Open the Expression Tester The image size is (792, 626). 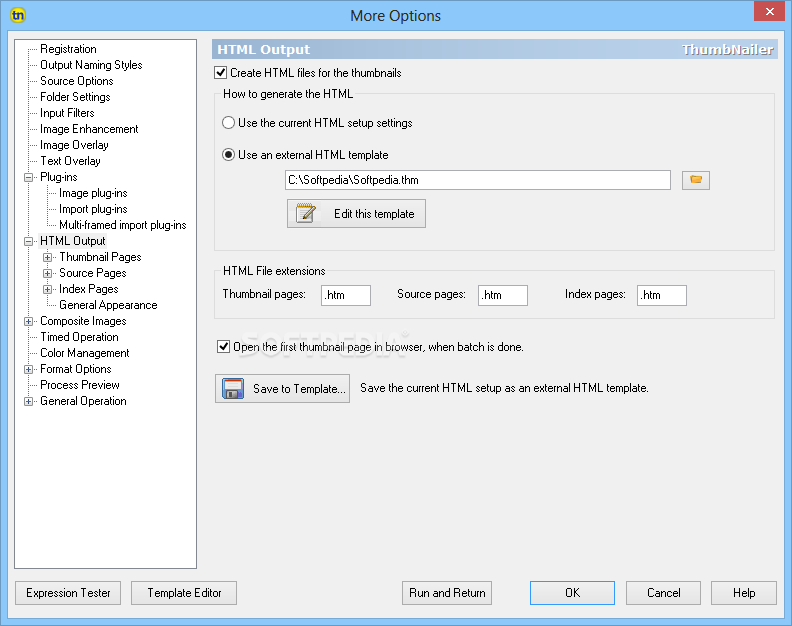(68, 593)
